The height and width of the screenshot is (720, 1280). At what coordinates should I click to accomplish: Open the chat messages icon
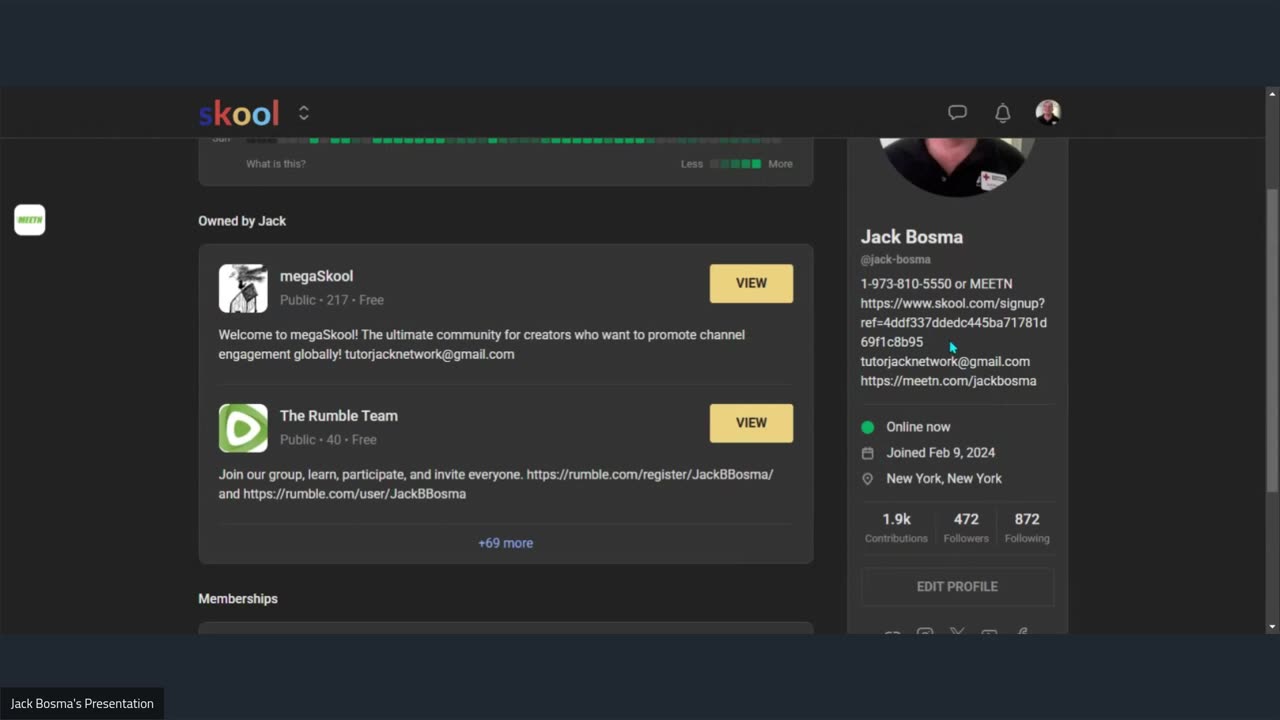pos(957,113)
